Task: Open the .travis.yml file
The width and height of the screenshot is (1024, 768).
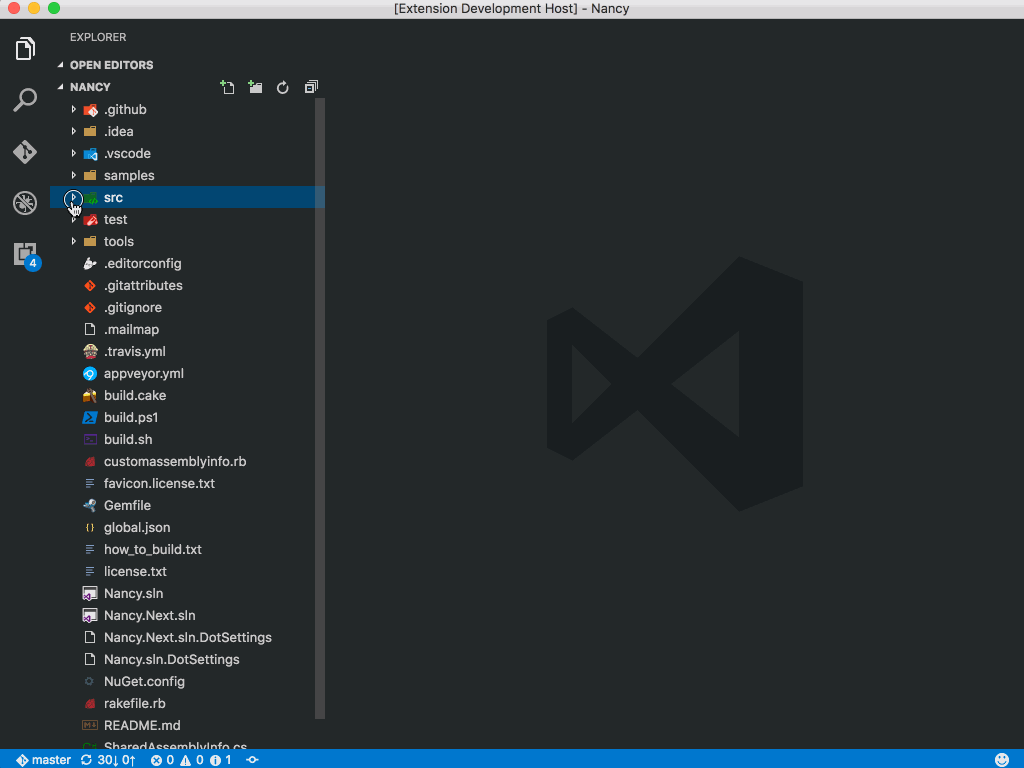Action: pyautogui.click(x=187, y=351)
